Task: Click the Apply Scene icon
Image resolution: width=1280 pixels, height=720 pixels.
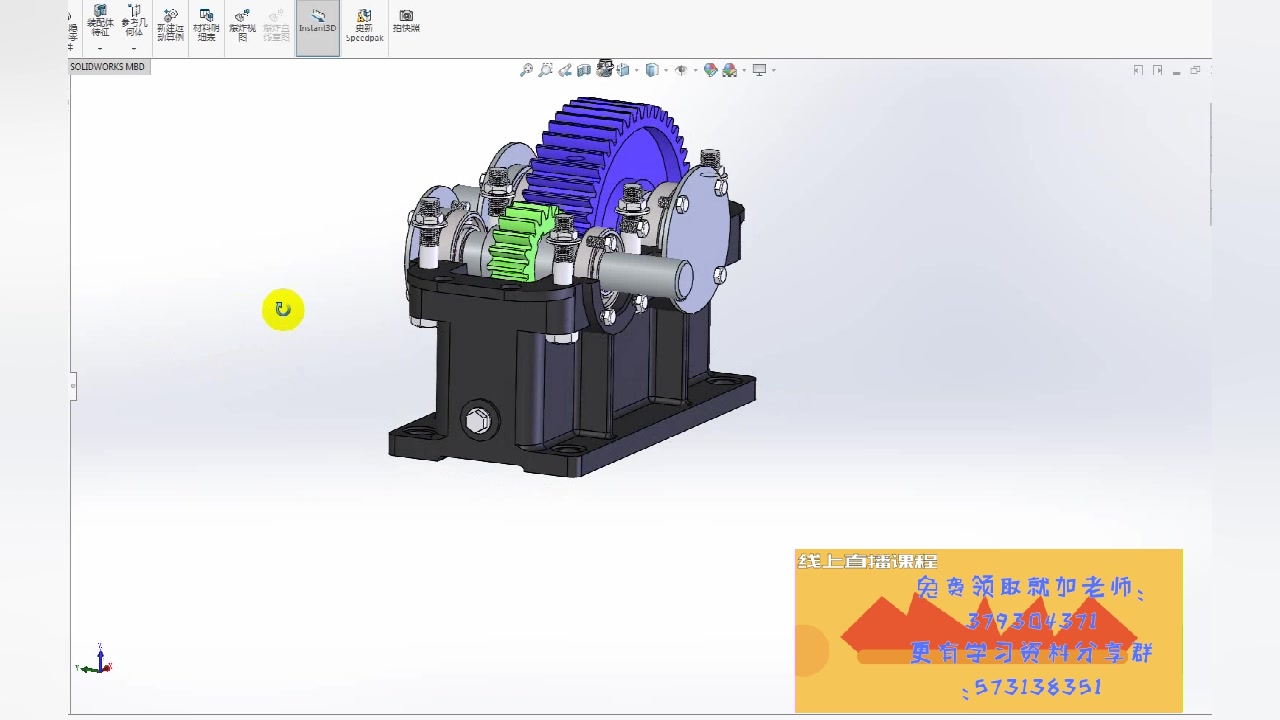Action: click(730, 70)
